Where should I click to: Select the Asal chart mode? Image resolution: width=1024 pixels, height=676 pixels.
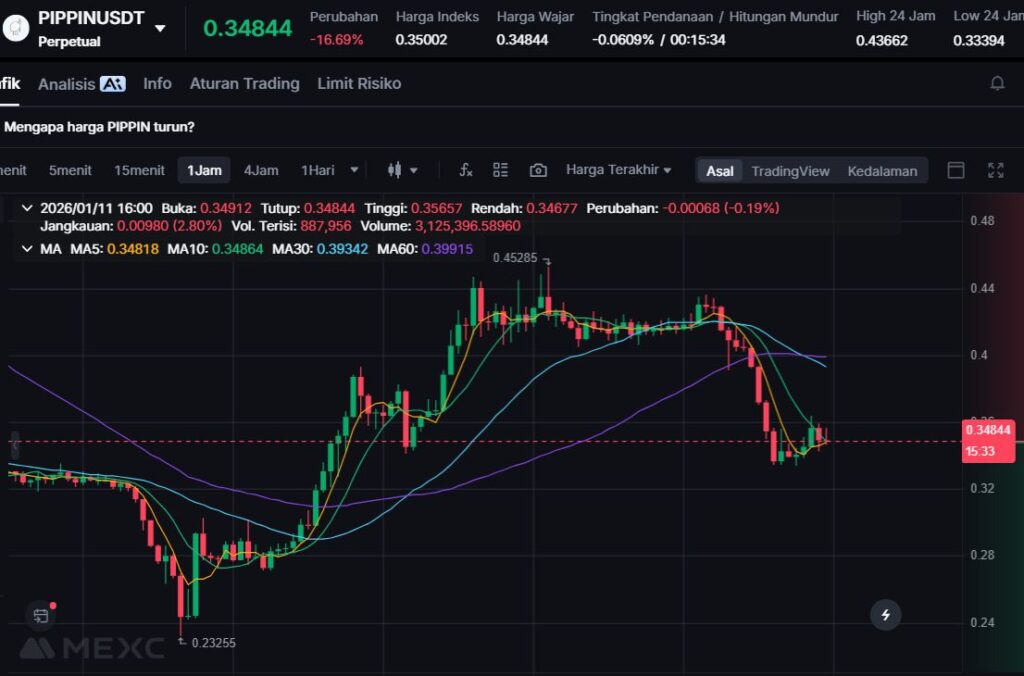720,171
